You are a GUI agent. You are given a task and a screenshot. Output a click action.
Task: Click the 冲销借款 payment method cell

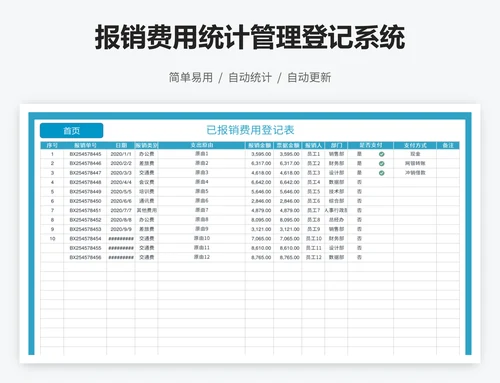point(415,173)
